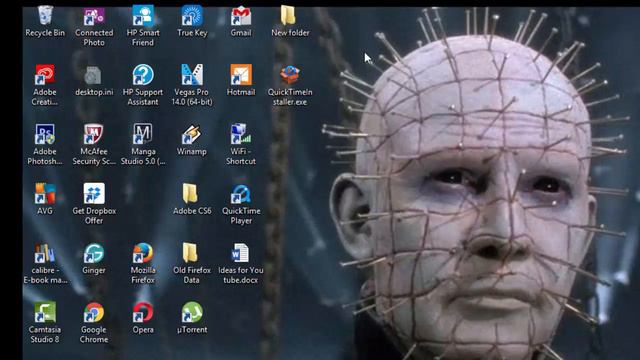Select calibre E-book management icon
Viewport: 640px width, 360px height.
click(x=44, y=253)
